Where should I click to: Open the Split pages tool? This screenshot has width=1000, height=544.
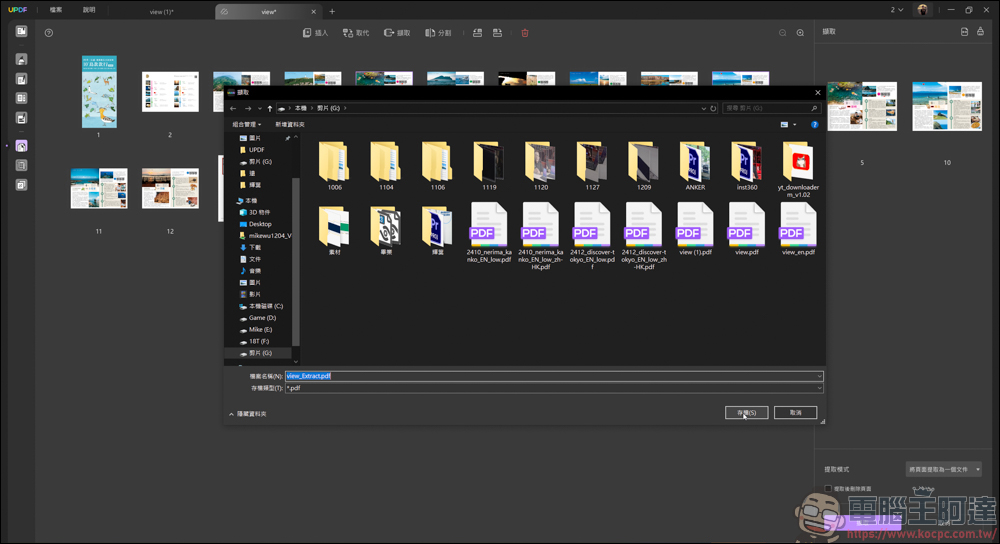pos(438,33)
